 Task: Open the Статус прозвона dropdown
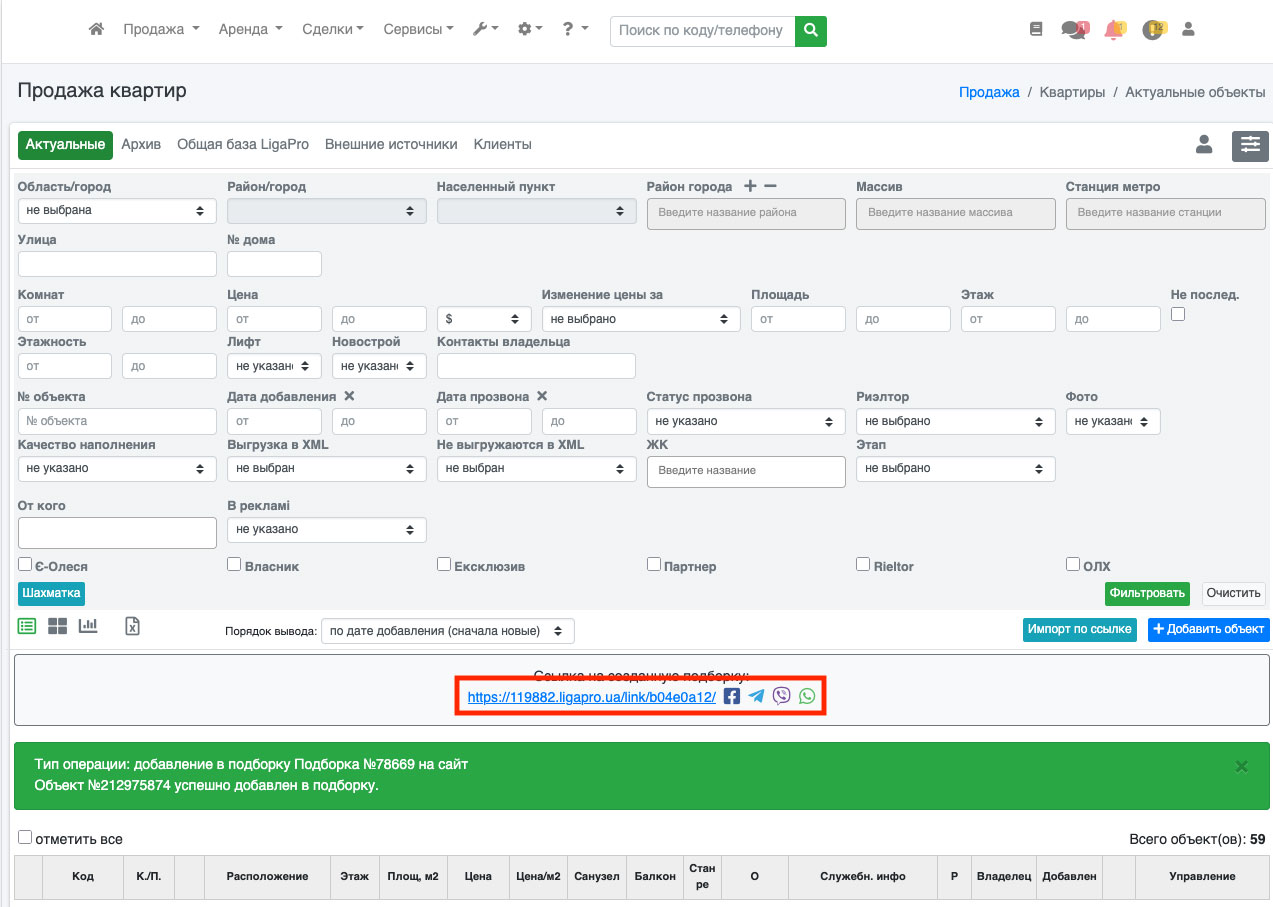pyautogui.click(x=746, y=421)
